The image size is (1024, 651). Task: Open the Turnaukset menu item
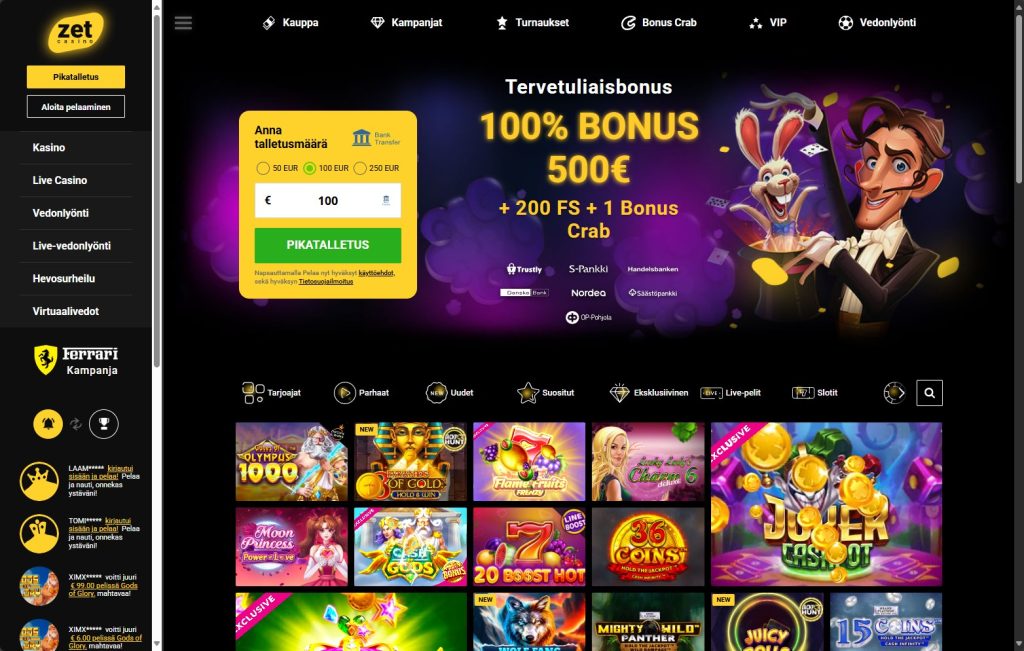(532, 23)
